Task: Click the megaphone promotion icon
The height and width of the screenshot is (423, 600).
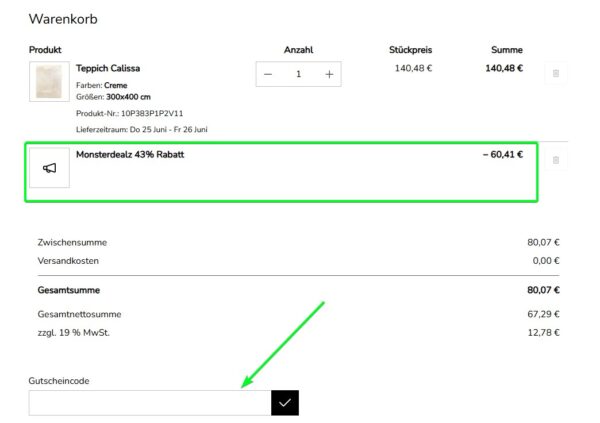Action: (49, 168)
